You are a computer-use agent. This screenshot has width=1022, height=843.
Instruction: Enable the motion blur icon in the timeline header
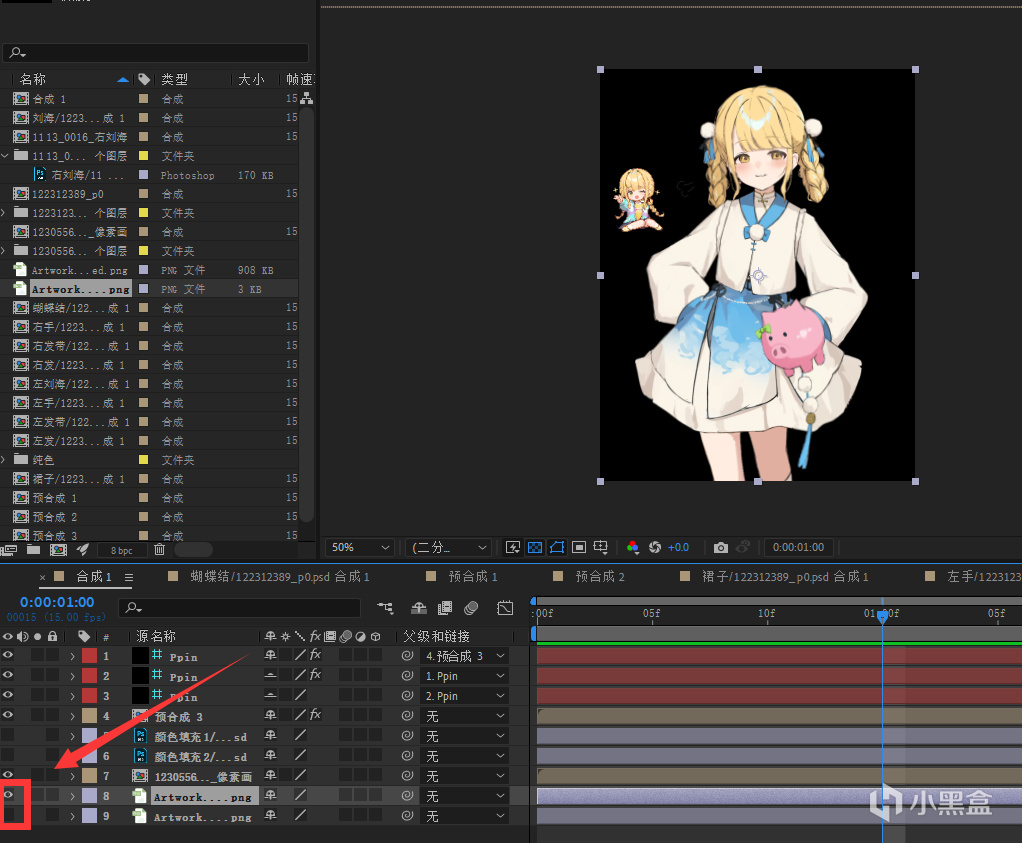click(471, 608)
